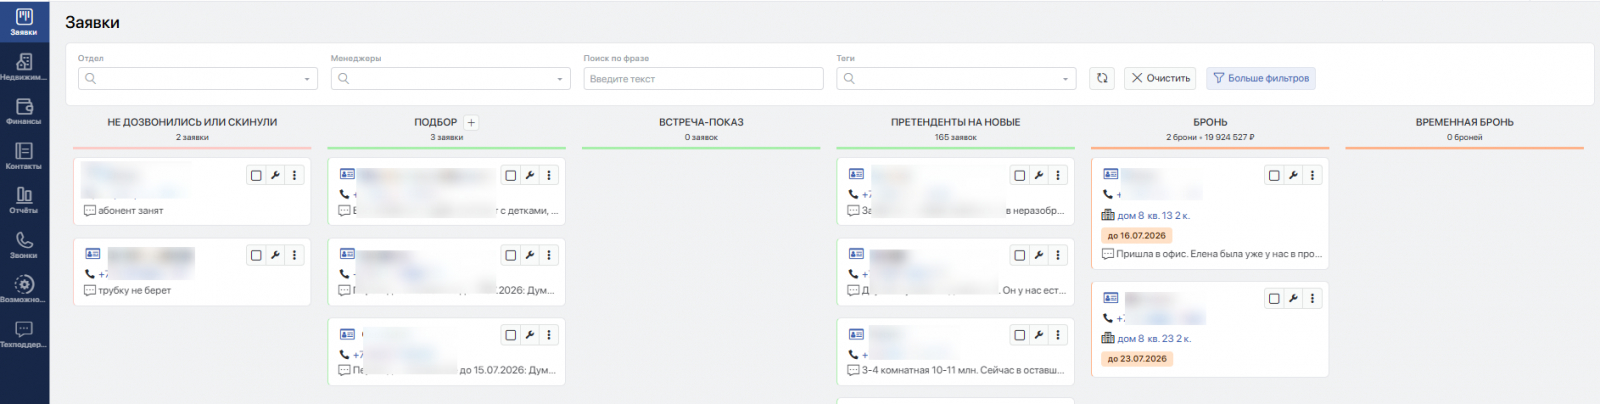
Task: Click the refresh icon beside Очистить
Action: pyautogui.click(x=1102, y=78)
